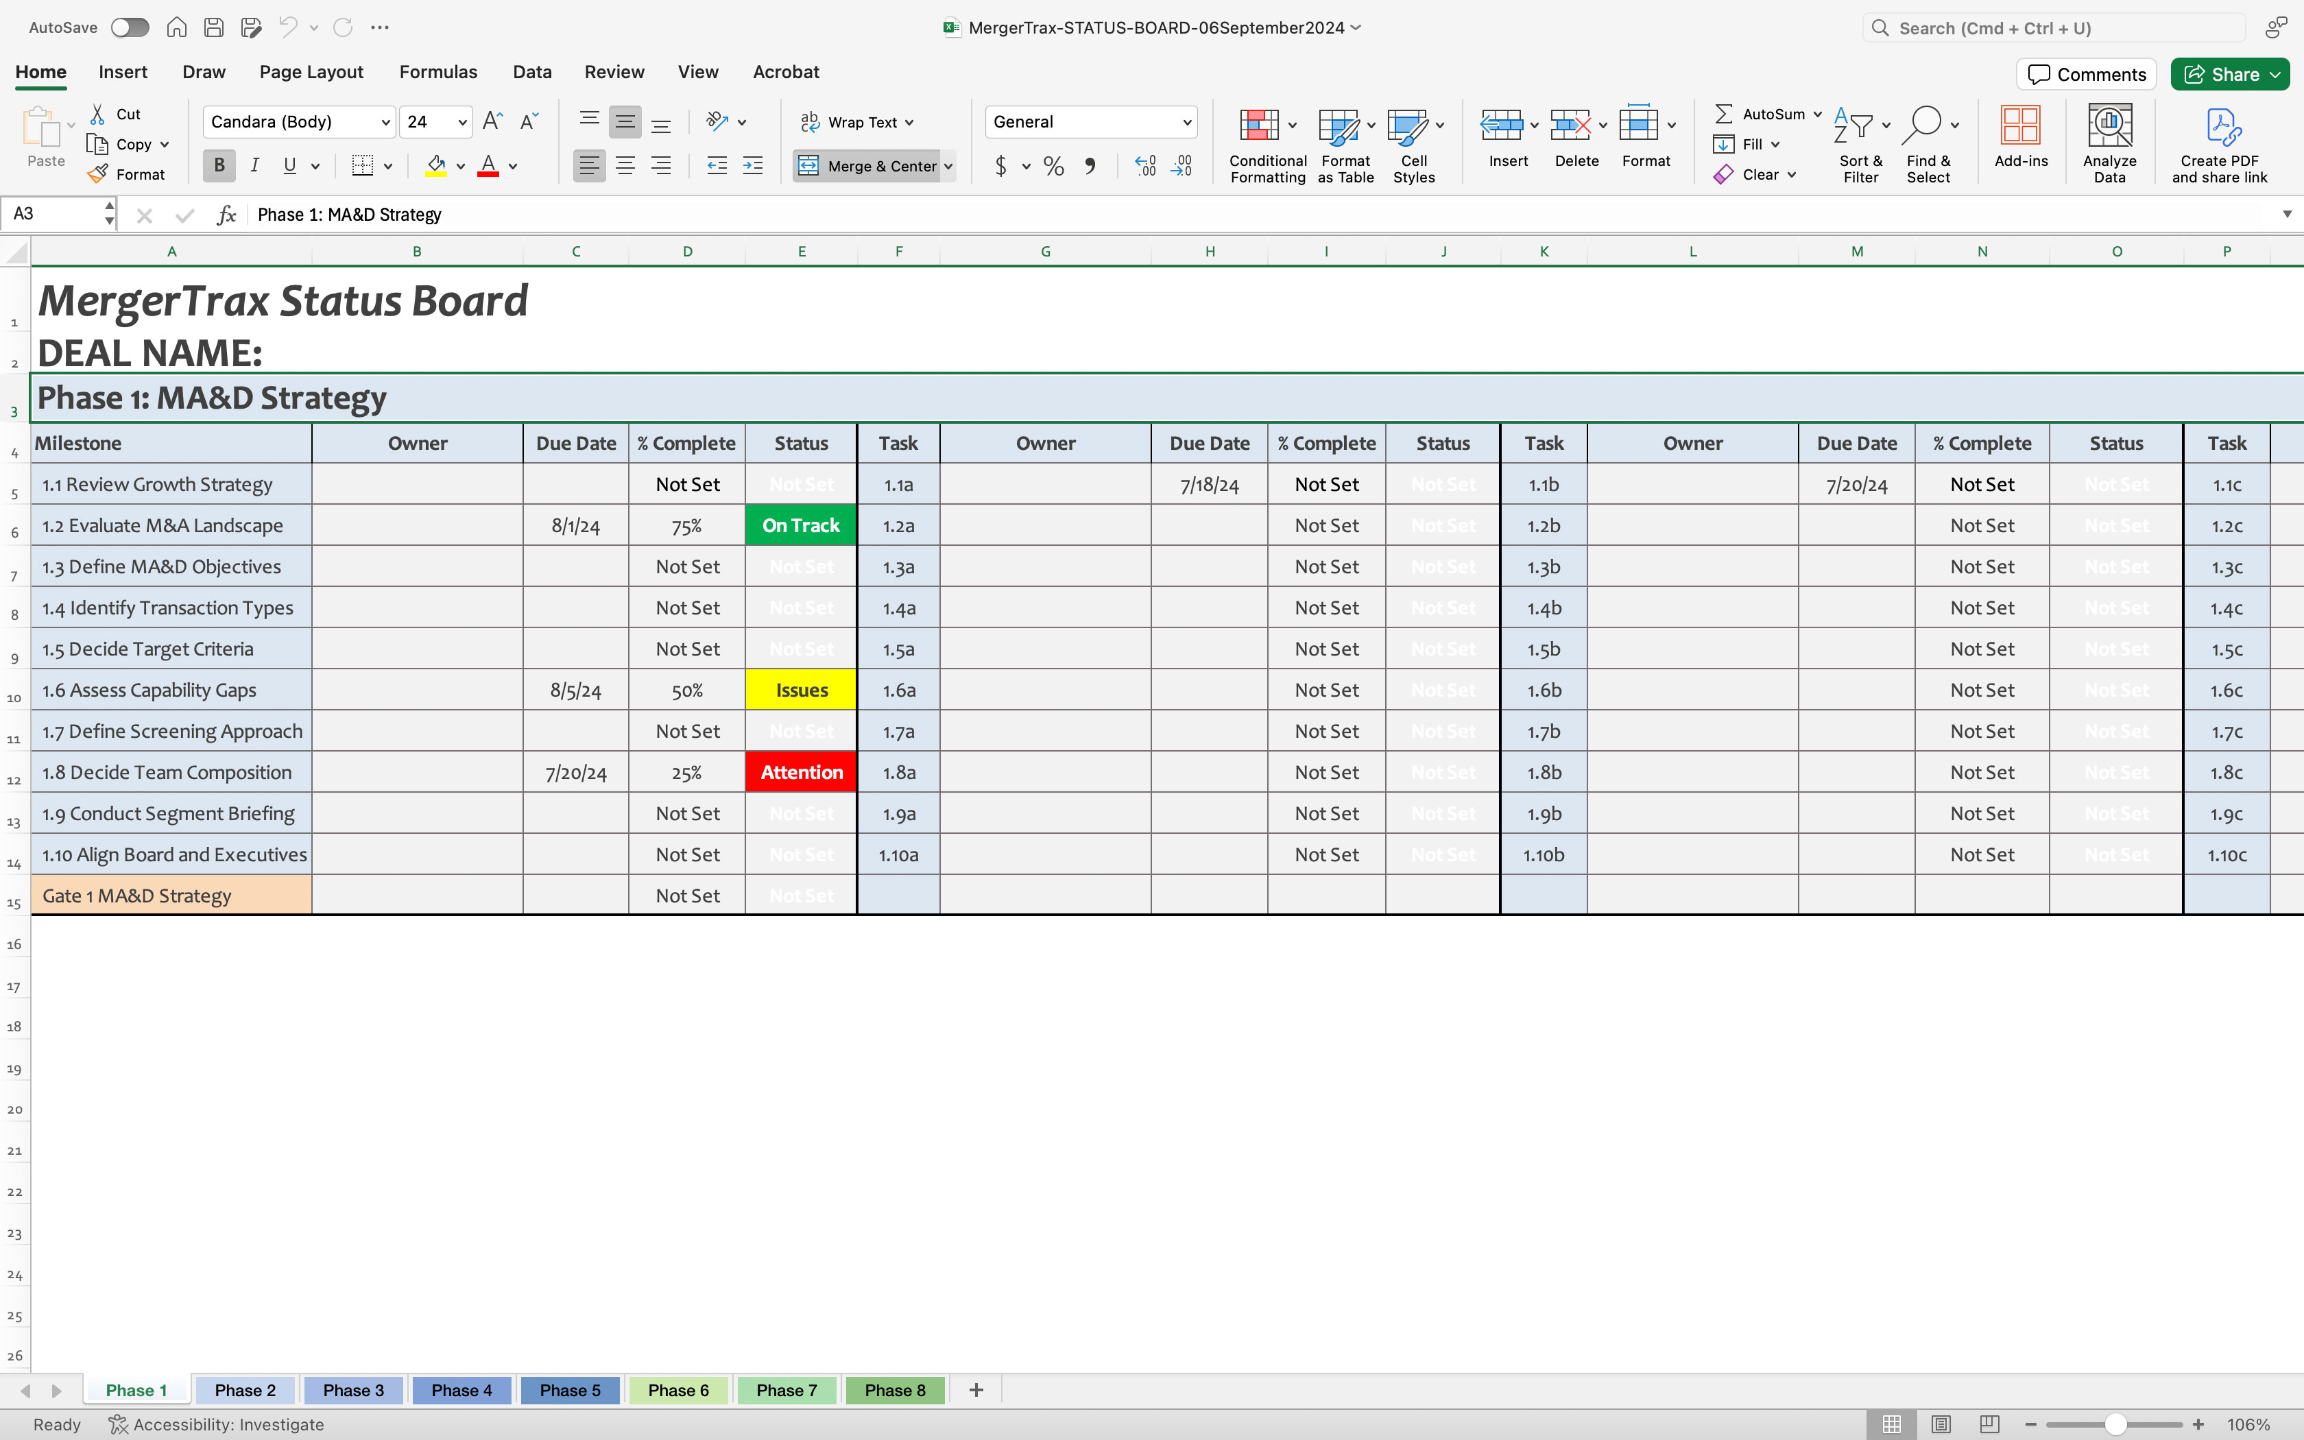Open the Comments pane button
2304x1440 pixels.
pos(2086,74)
